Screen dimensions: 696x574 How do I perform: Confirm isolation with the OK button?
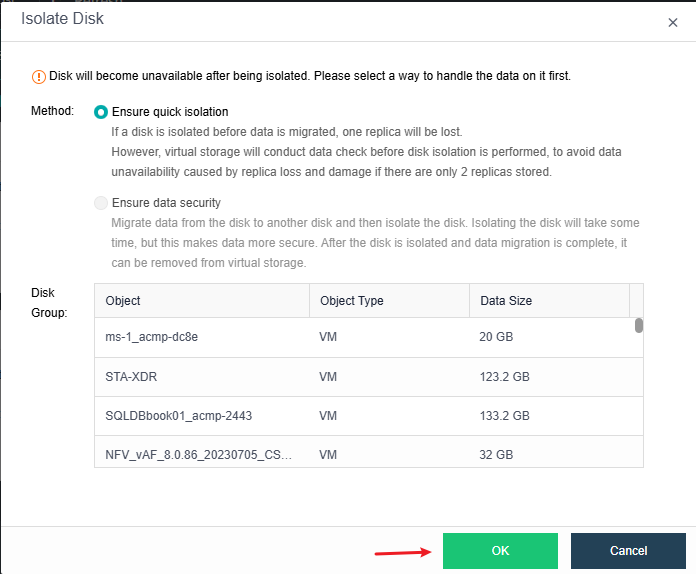(500, 551)
